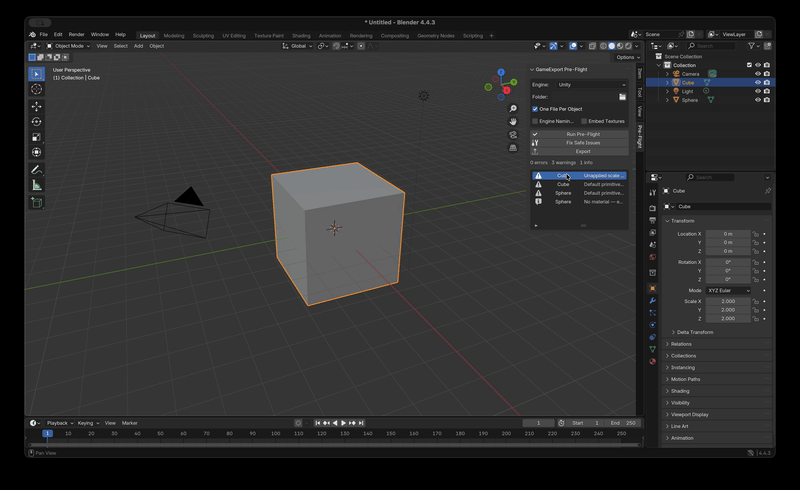
Task: Toggle lock on Scale X
Action: pos(756,301)
